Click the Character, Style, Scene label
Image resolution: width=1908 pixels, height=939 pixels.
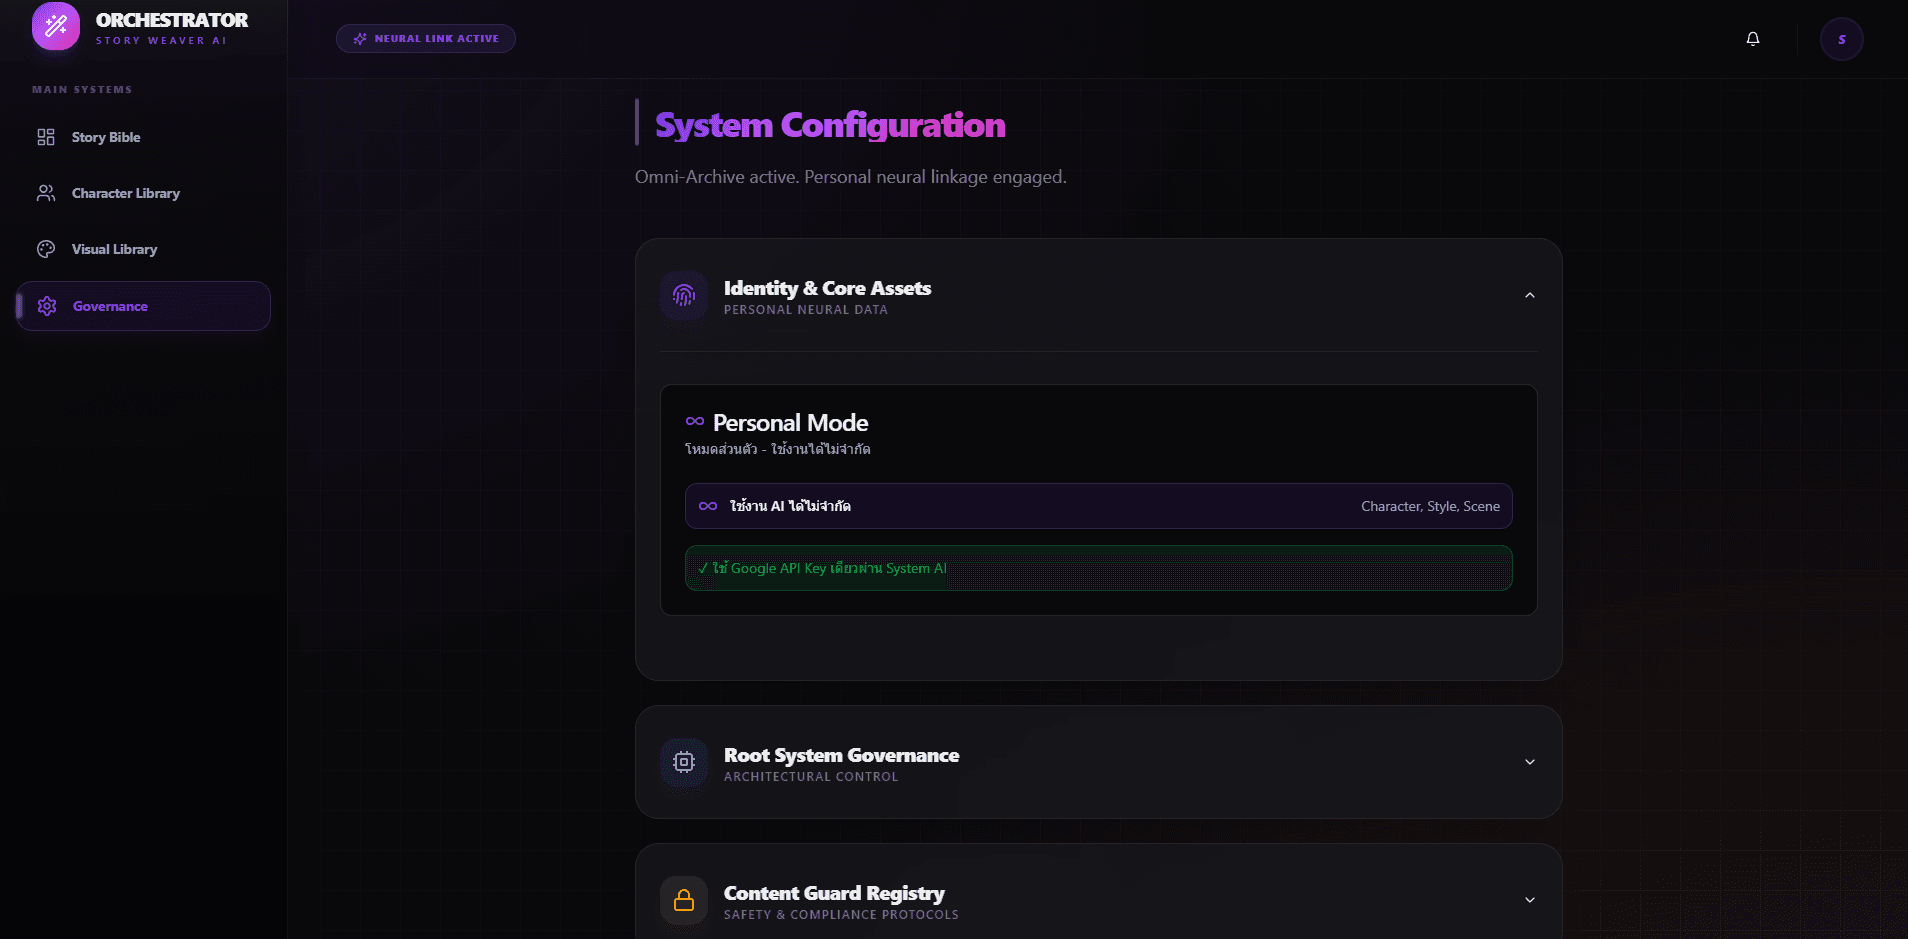coord(1430,506)
